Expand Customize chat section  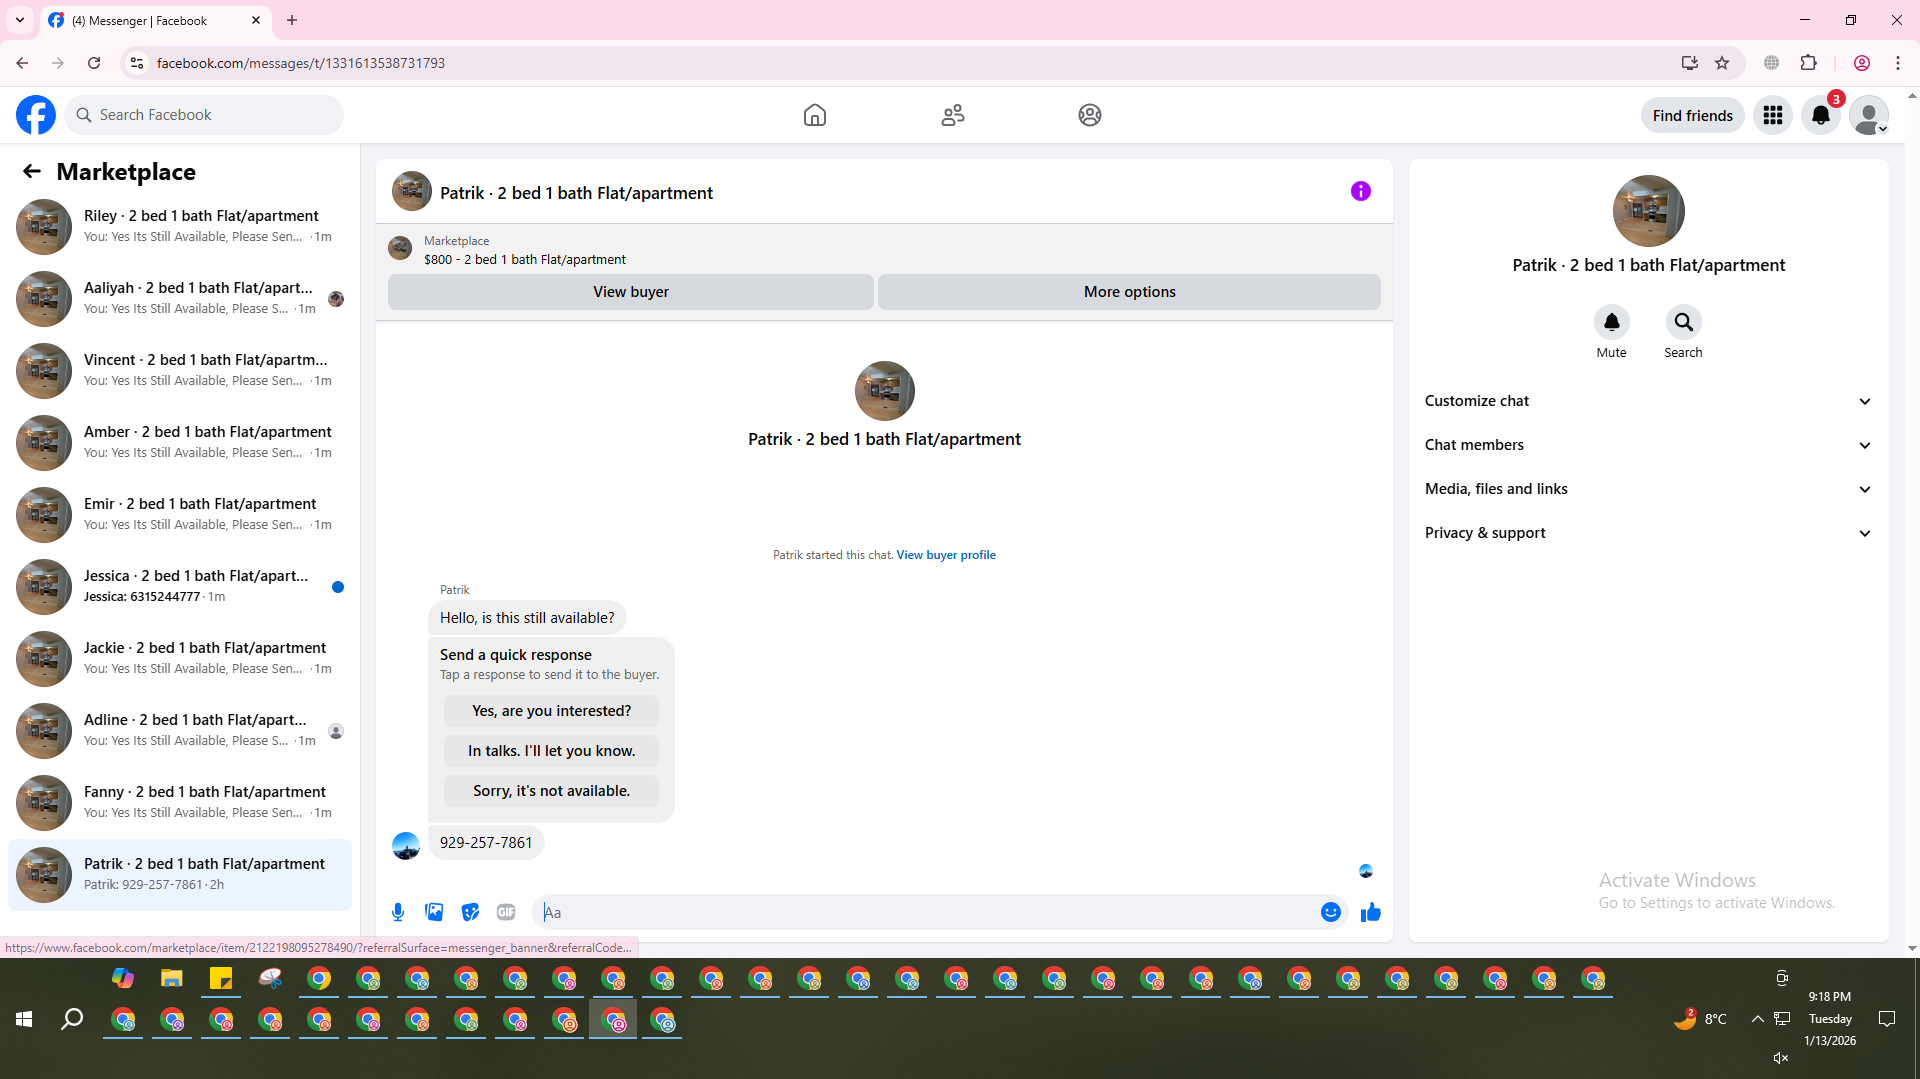(x=1648, y=401)
